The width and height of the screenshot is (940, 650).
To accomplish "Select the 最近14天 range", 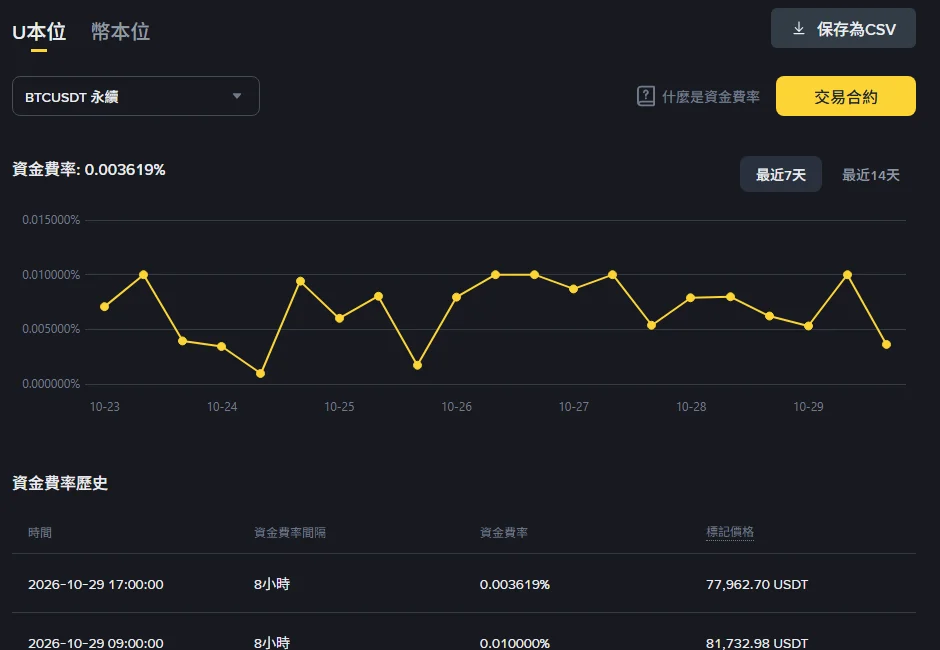I will coord(870,174).
